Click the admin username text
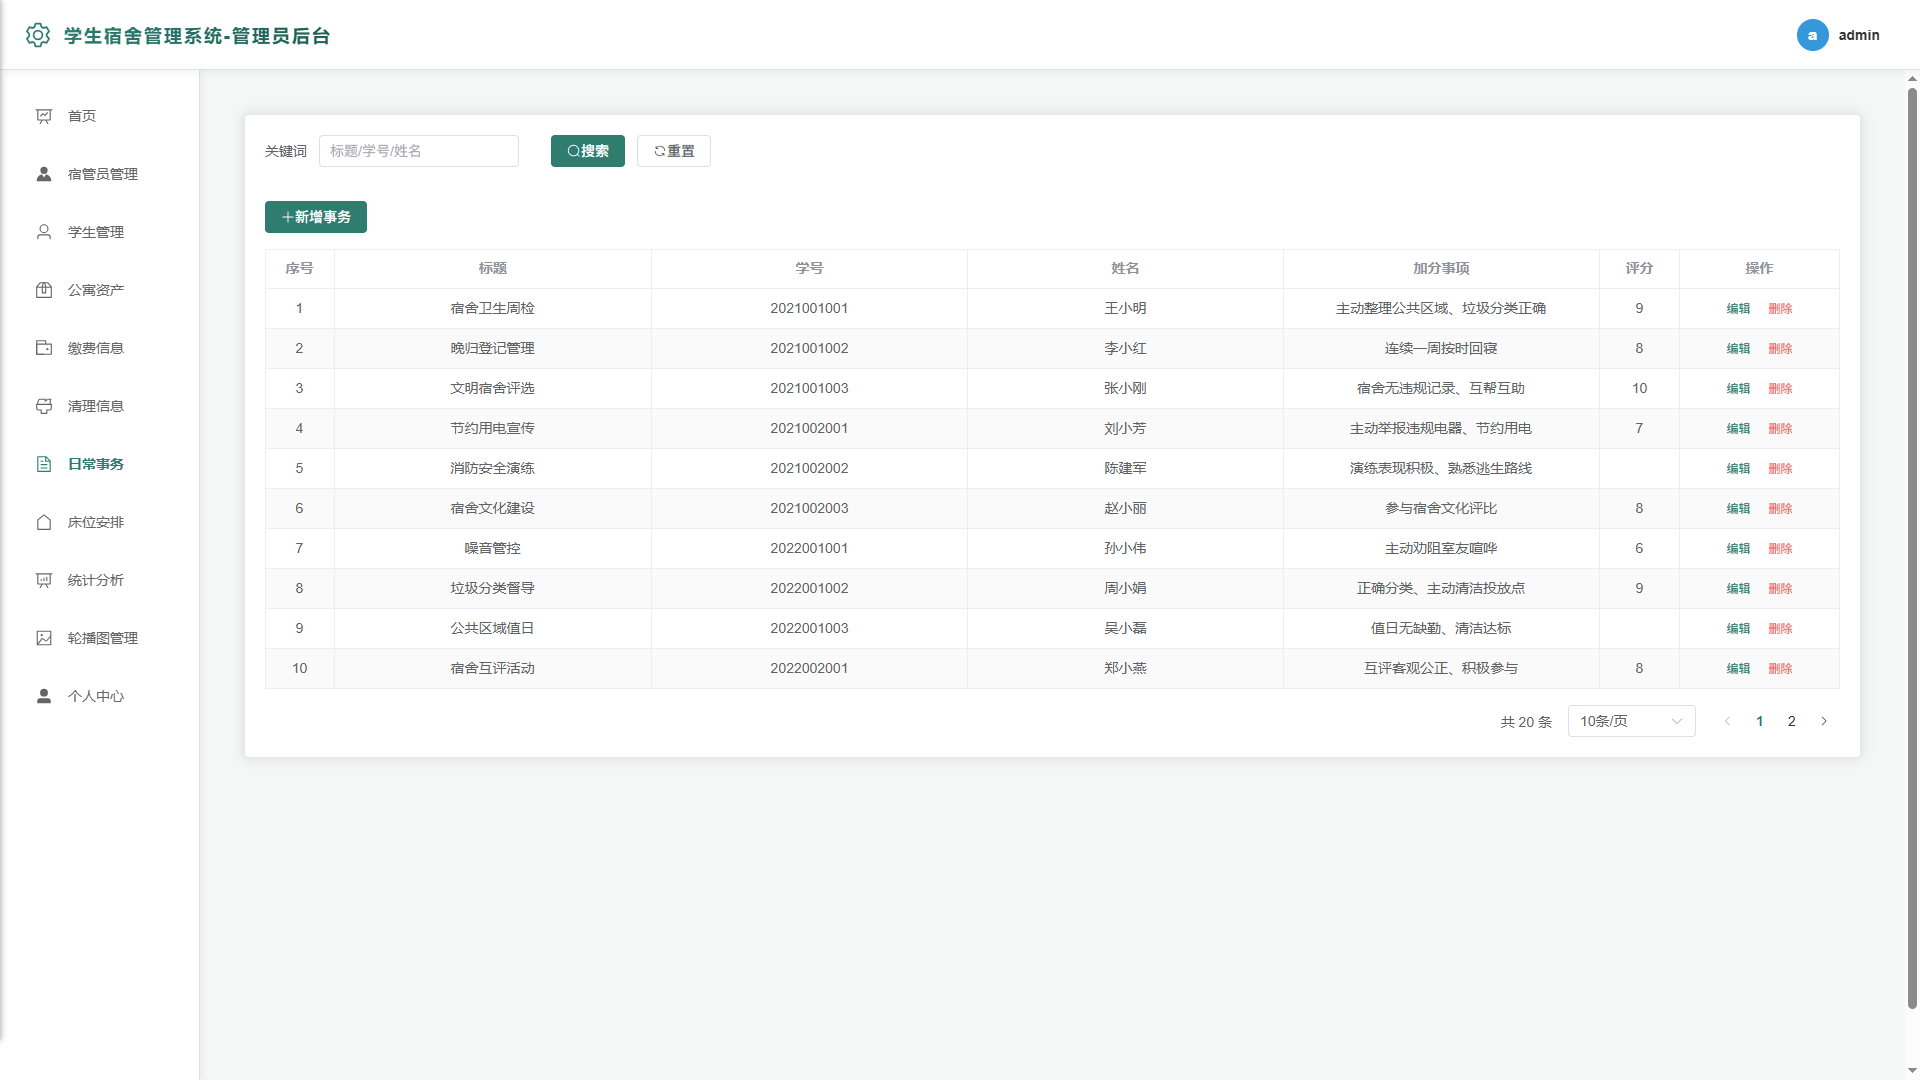 pos(1859,35)
